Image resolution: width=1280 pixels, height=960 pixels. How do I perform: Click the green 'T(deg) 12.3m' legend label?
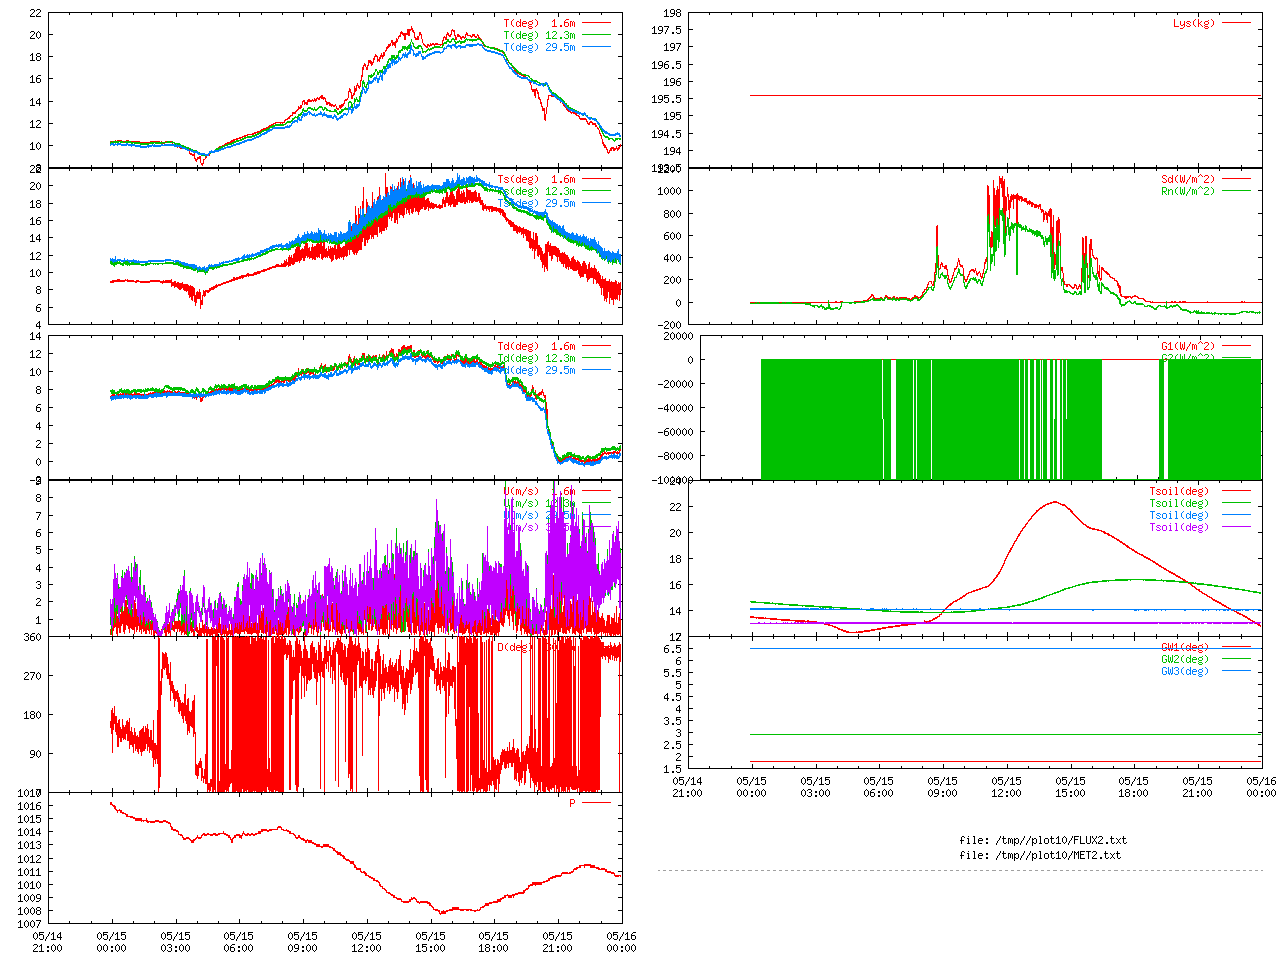click(x=539, y=35)
